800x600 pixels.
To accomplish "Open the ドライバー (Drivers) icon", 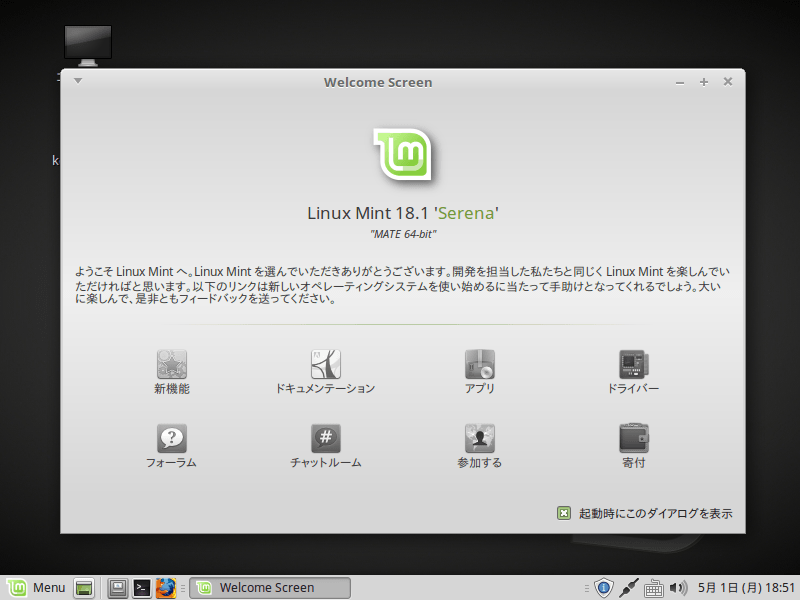I will (x=634, y=364).
